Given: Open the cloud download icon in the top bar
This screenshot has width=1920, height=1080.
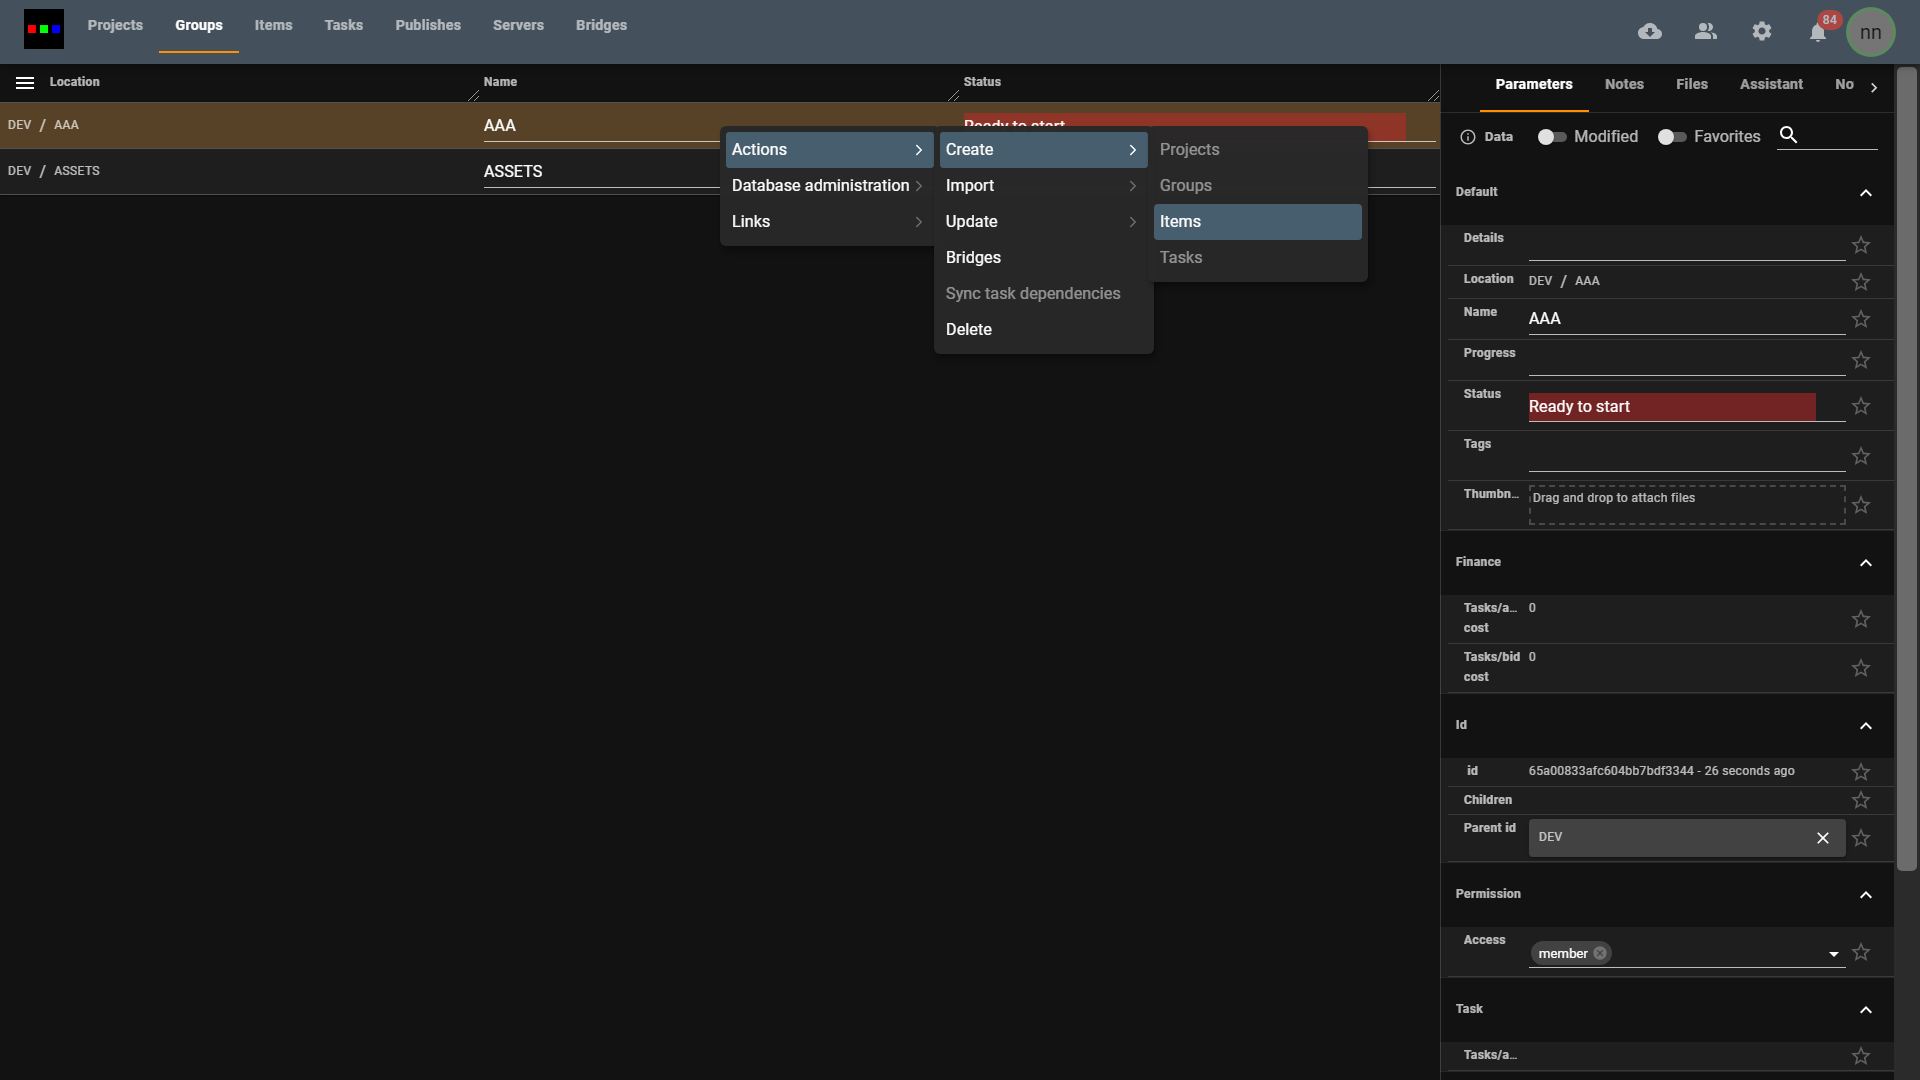Looking at the screenshot, I should click(x=1650, y=31).
